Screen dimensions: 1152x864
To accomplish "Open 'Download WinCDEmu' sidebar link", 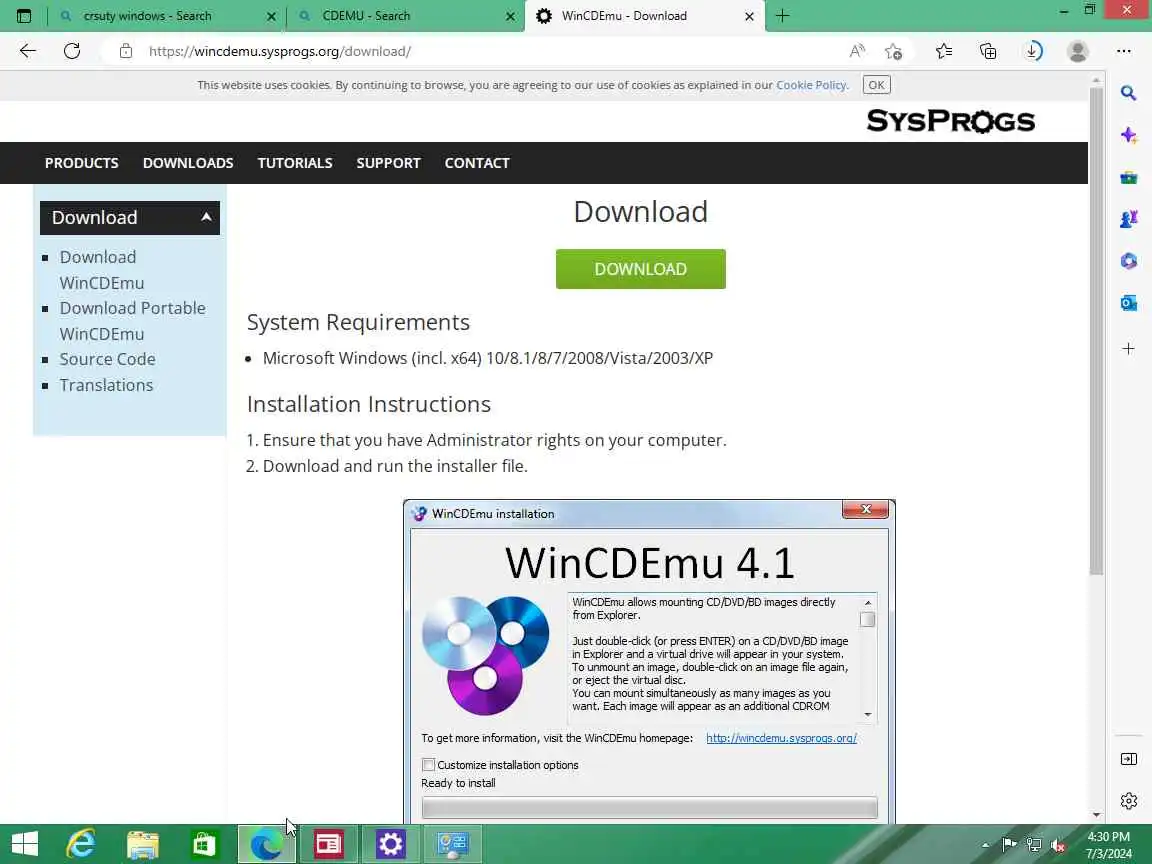I will (x=102, y=270).
